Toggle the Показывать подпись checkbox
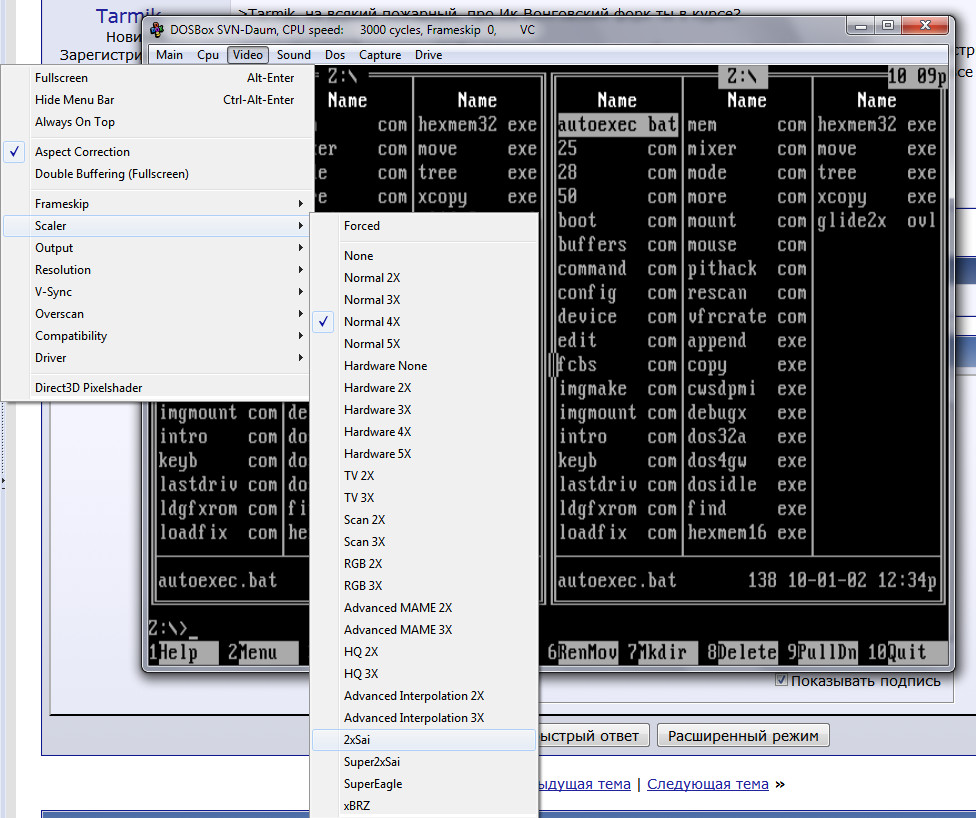Screen dimensions: 976x818 782,681
